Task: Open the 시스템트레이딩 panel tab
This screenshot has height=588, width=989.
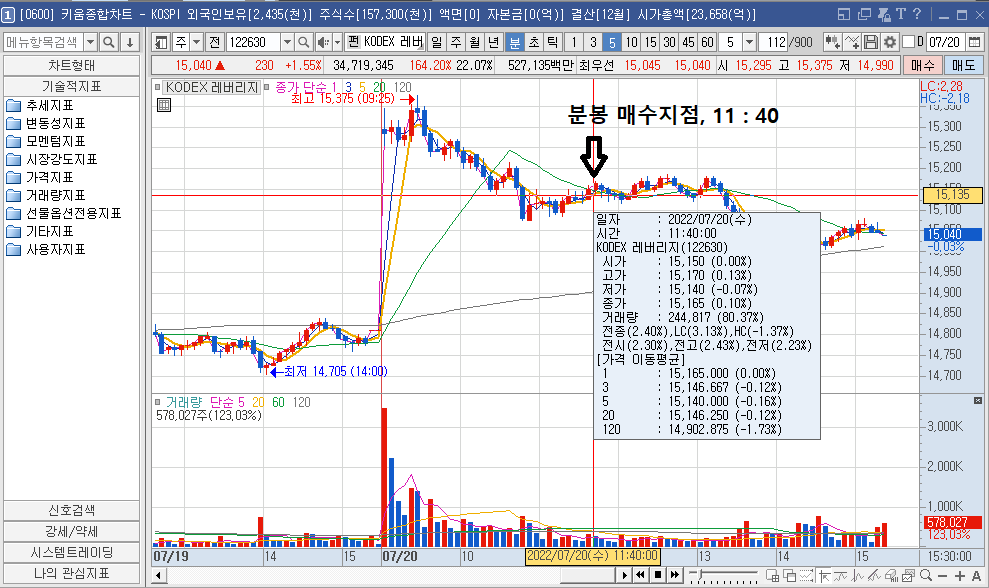Action: click(71, 552)
